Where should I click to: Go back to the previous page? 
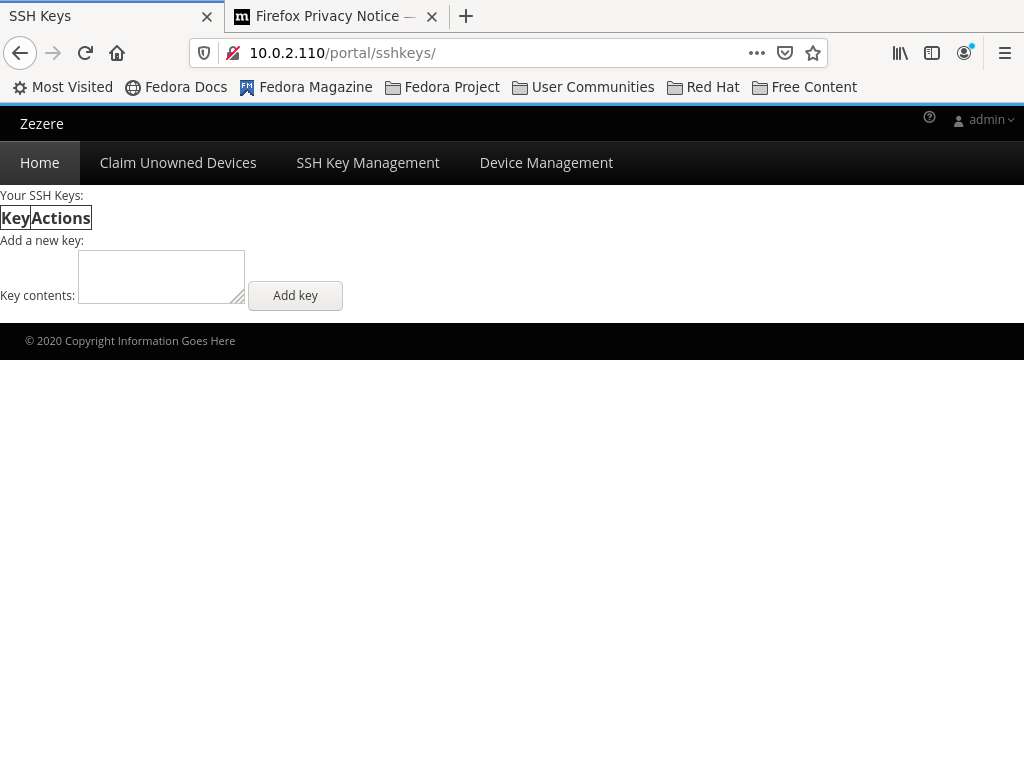[20, 53]
